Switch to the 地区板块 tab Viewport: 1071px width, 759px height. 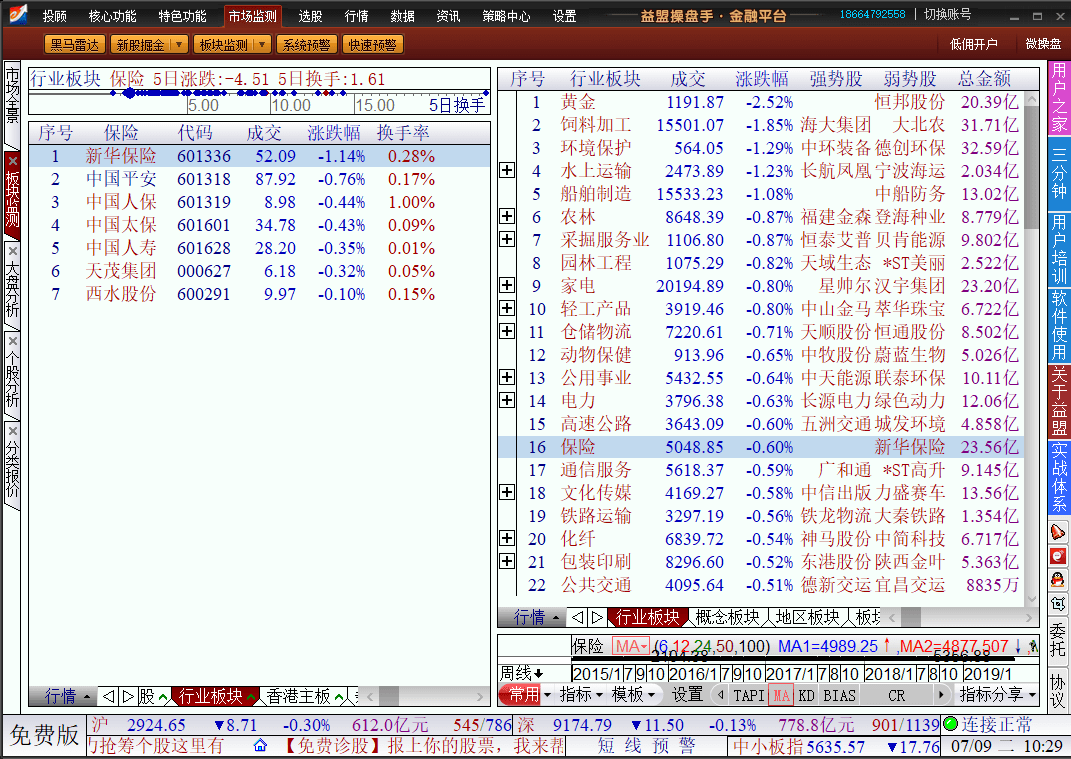pos(807,617)
